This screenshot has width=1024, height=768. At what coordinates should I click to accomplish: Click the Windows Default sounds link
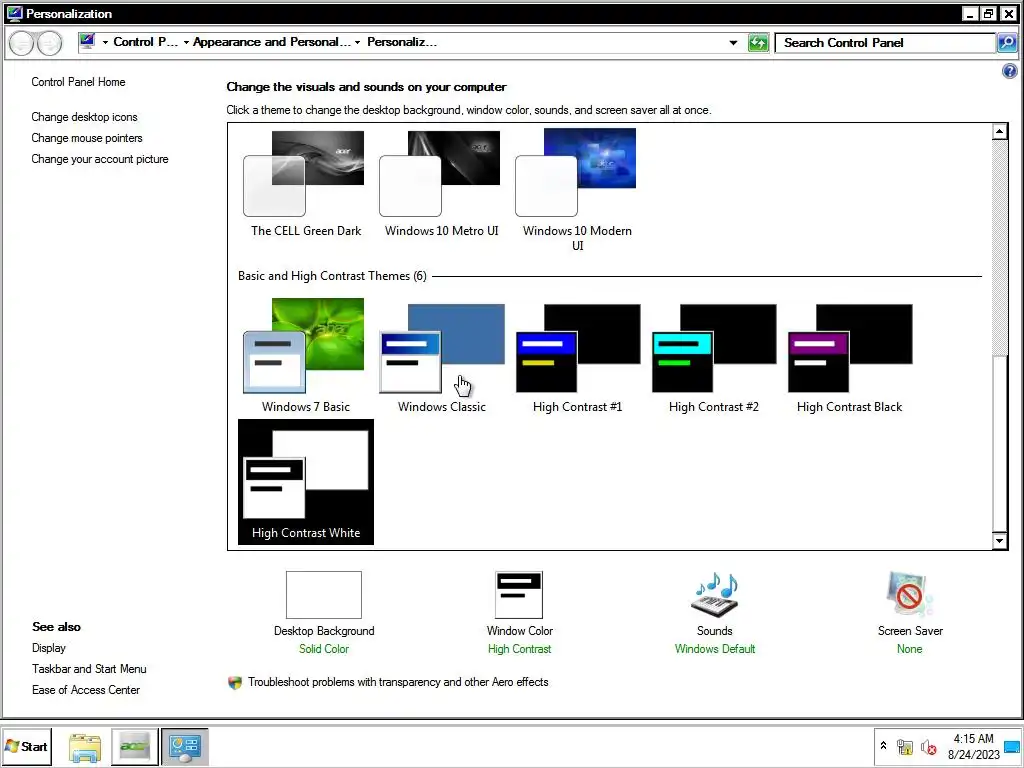pos(714,649)
